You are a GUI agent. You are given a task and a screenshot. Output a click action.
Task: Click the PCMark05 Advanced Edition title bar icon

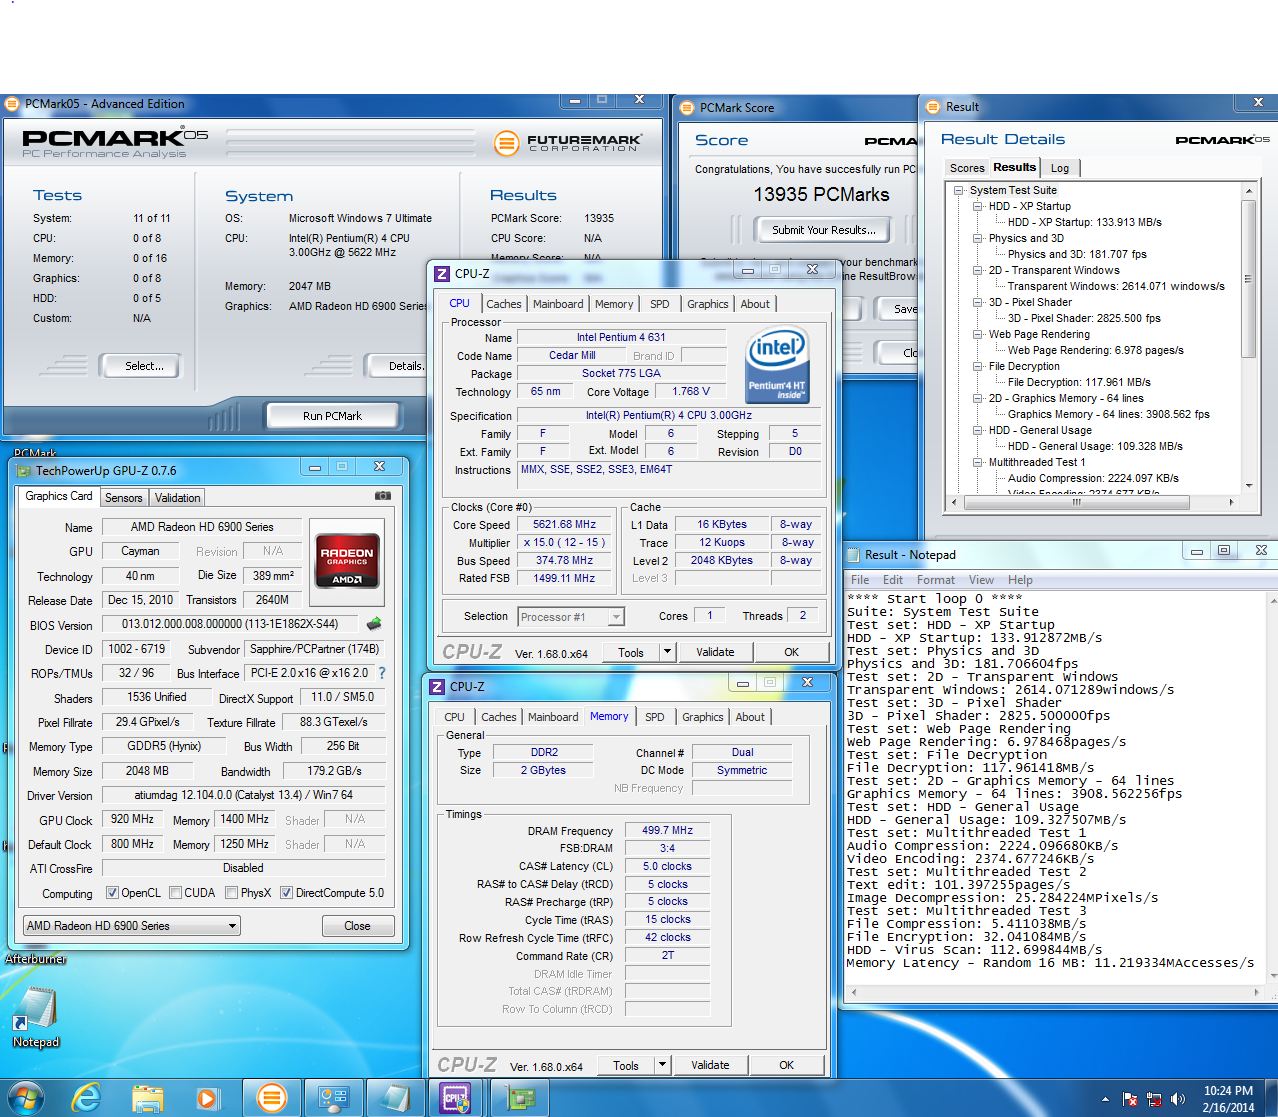pos(12,104)
